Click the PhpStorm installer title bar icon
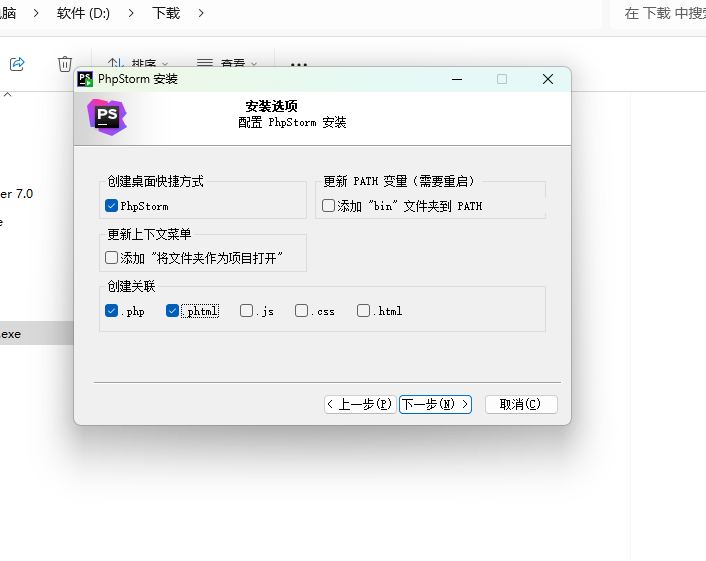The height and width of the screenshot is (561, 706). (x=85, y=79)
